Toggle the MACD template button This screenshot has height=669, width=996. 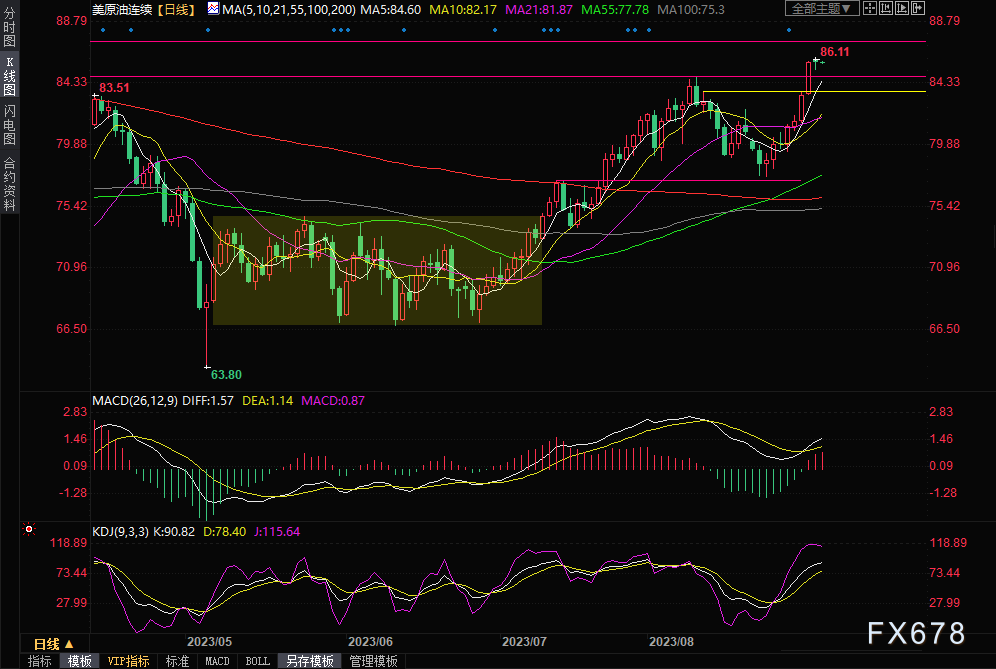click(x=217, y=661)
